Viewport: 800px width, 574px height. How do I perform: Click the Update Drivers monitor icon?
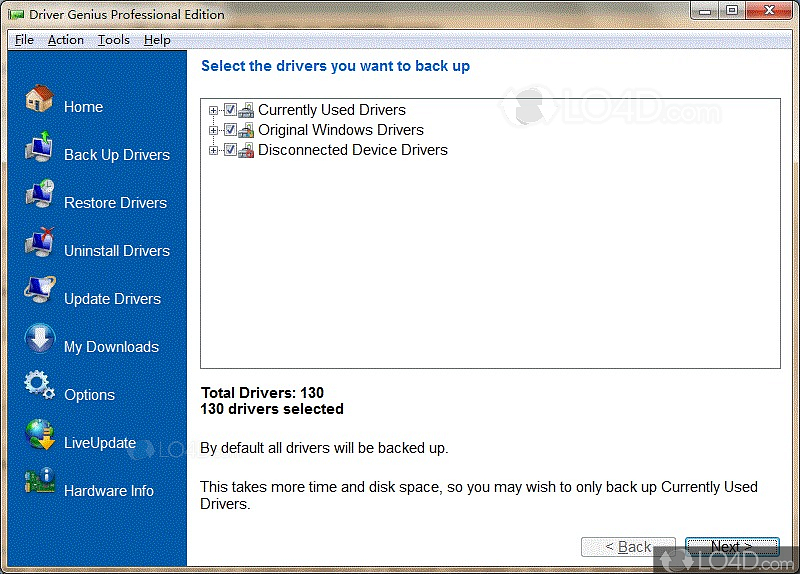[40, 289]
